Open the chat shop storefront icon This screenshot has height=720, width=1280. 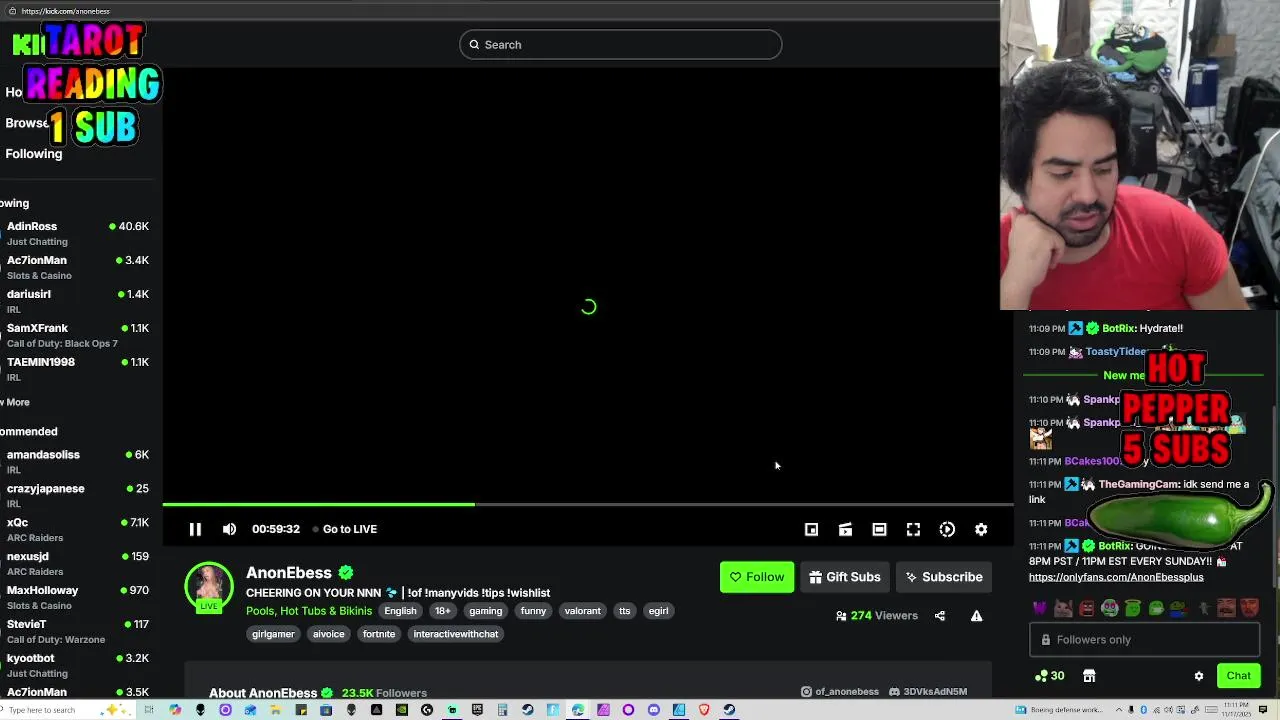tap(1089, 676)
